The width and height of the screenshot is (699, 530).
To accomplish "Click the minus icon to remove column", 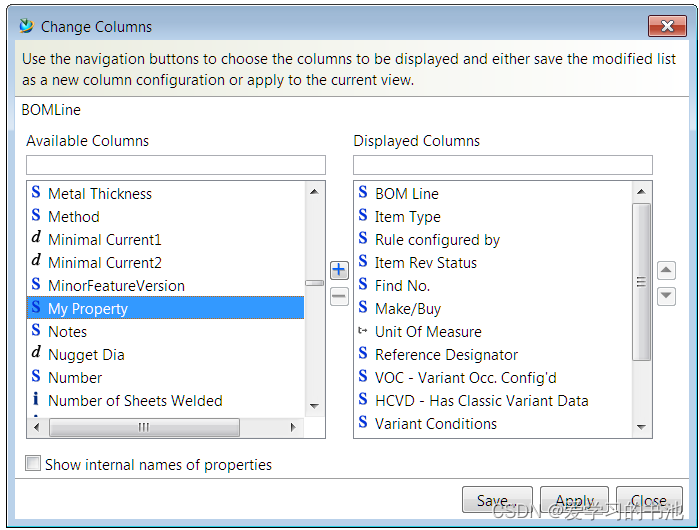I will [339, 296].
